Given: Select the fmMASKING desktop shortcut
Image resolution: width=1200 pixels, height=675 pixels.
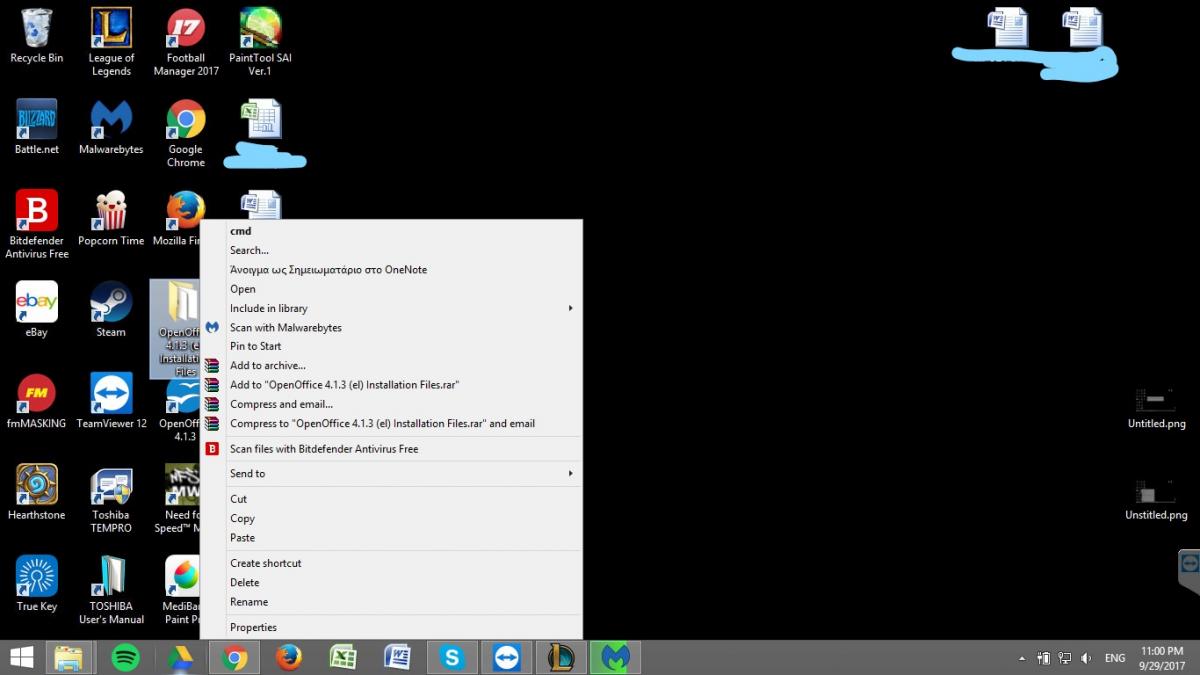Looking at the screenshot, I should click(36, 401).
